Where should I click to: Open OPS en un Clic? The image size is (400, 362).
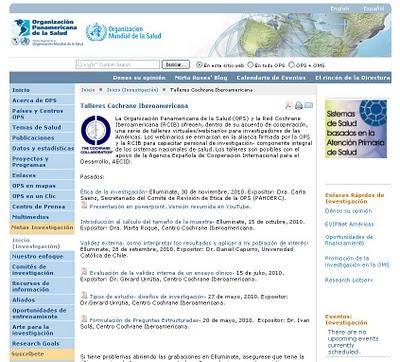pyautogui.click(x=42, y=196)
